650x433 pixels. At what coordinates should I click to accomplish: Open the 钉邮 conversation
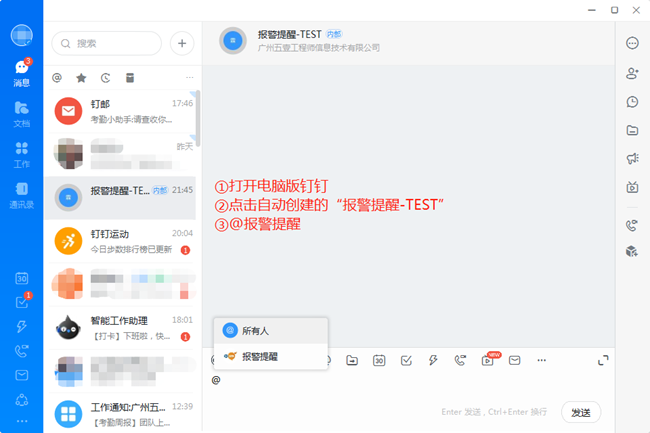tap(120, 111)
